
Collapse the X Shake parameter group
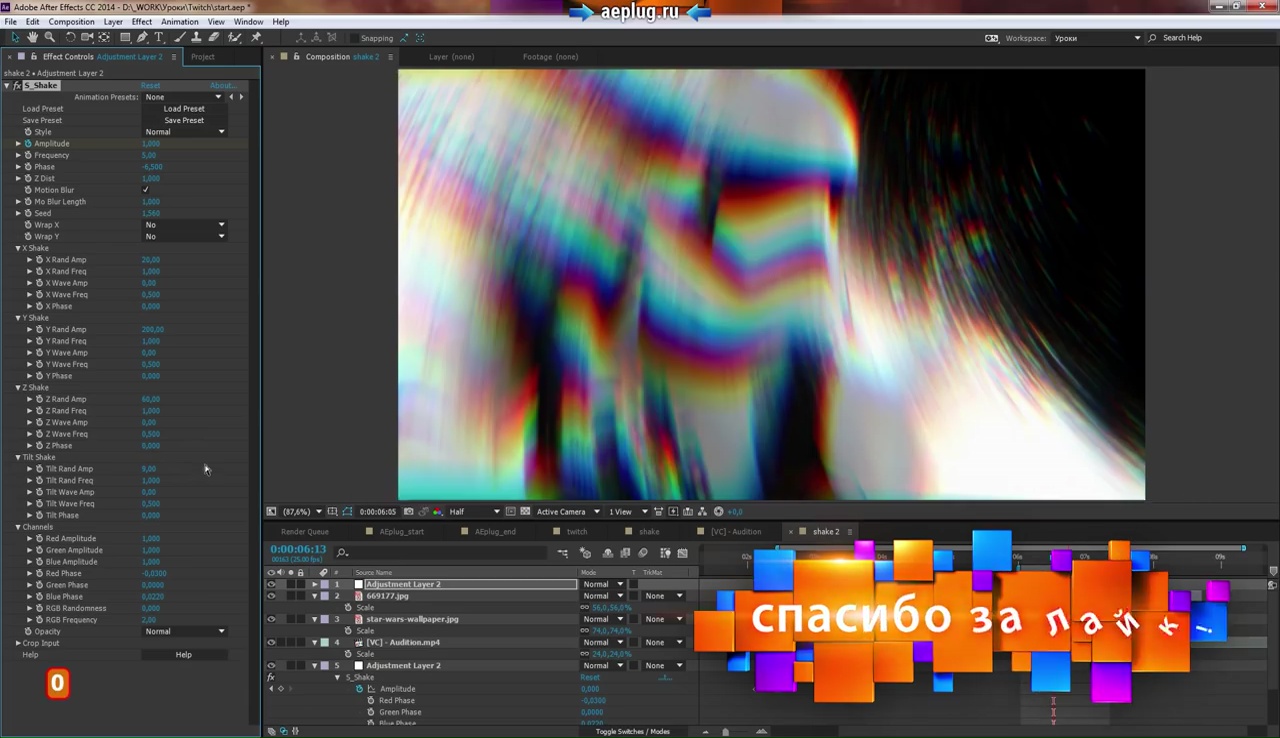(18, 248)
